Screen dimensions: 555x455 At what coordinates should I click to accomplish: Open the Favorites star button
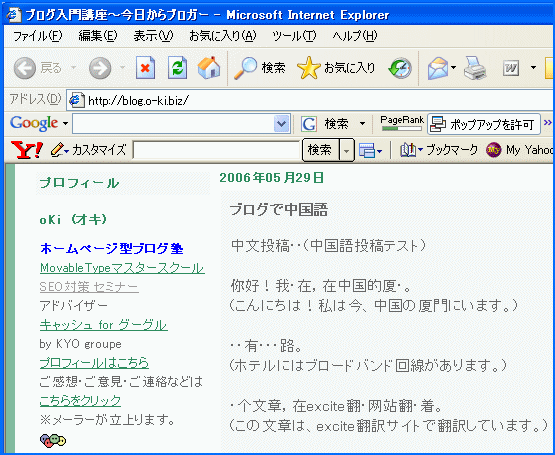pyautogui.click(x=336, y=68)
